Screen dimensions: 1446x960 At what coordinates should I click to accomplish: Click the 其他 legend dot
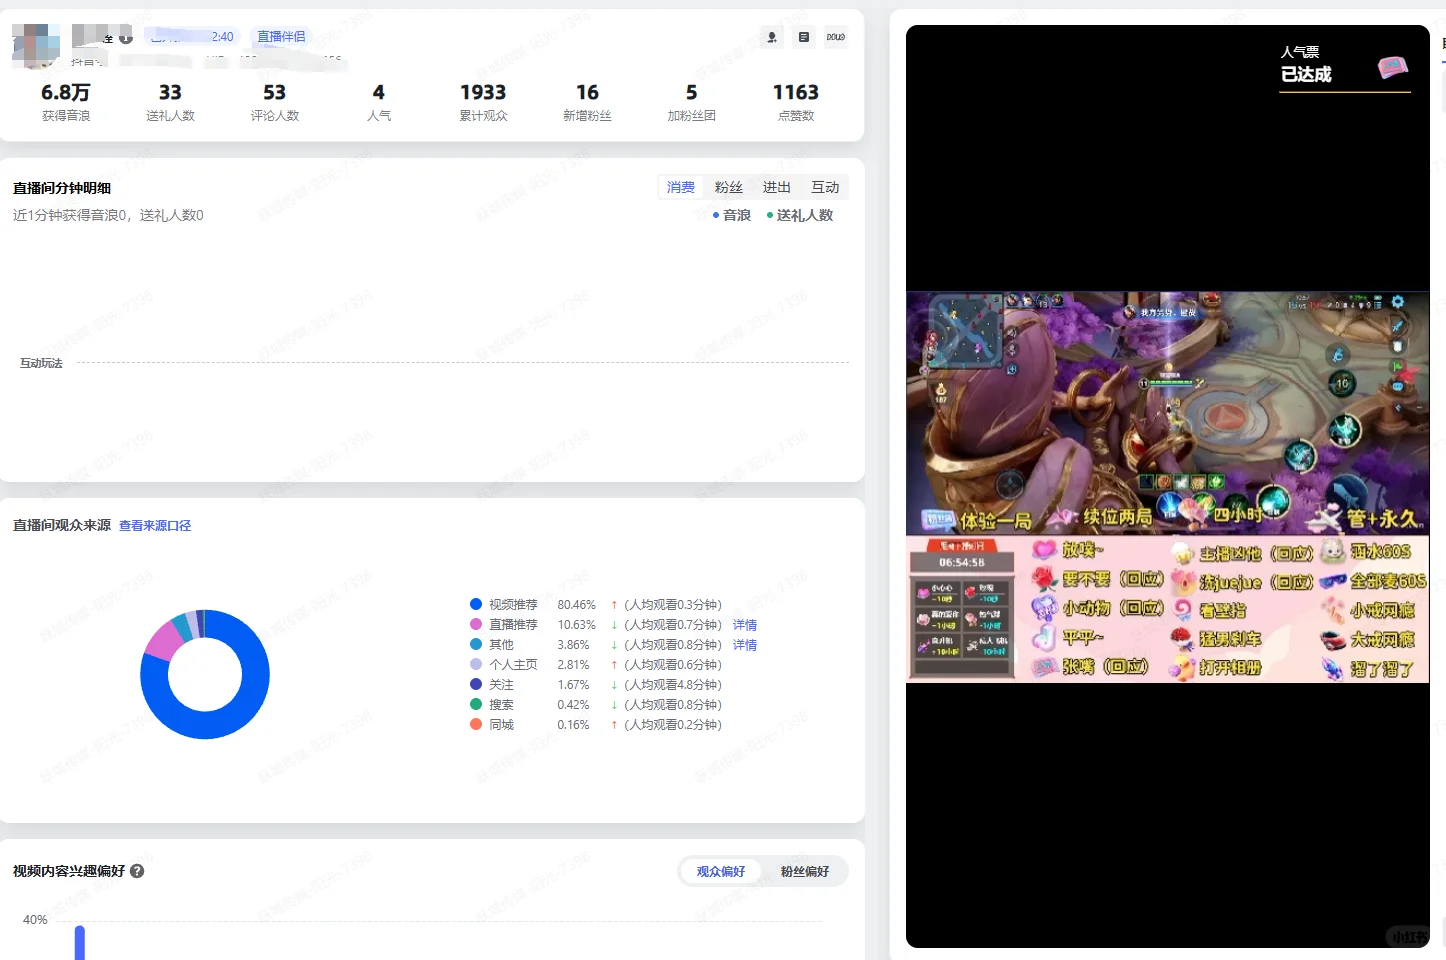click(476, 644)
